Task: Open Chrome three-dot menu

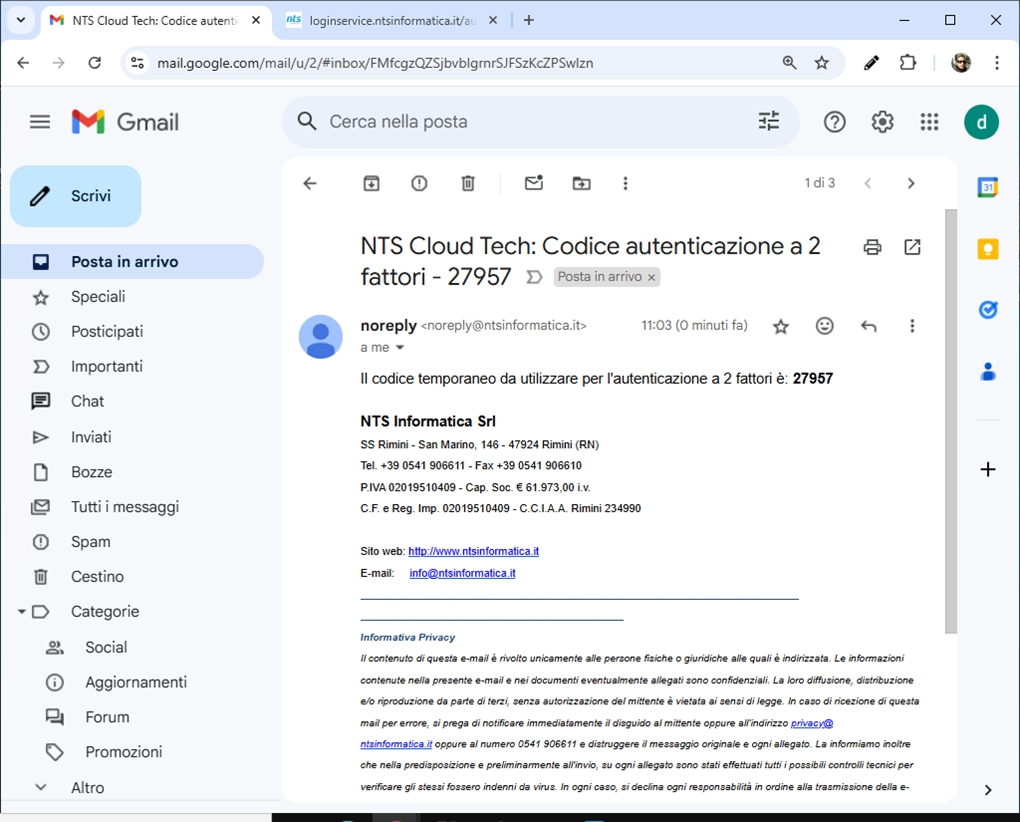Action: (997, 63)
